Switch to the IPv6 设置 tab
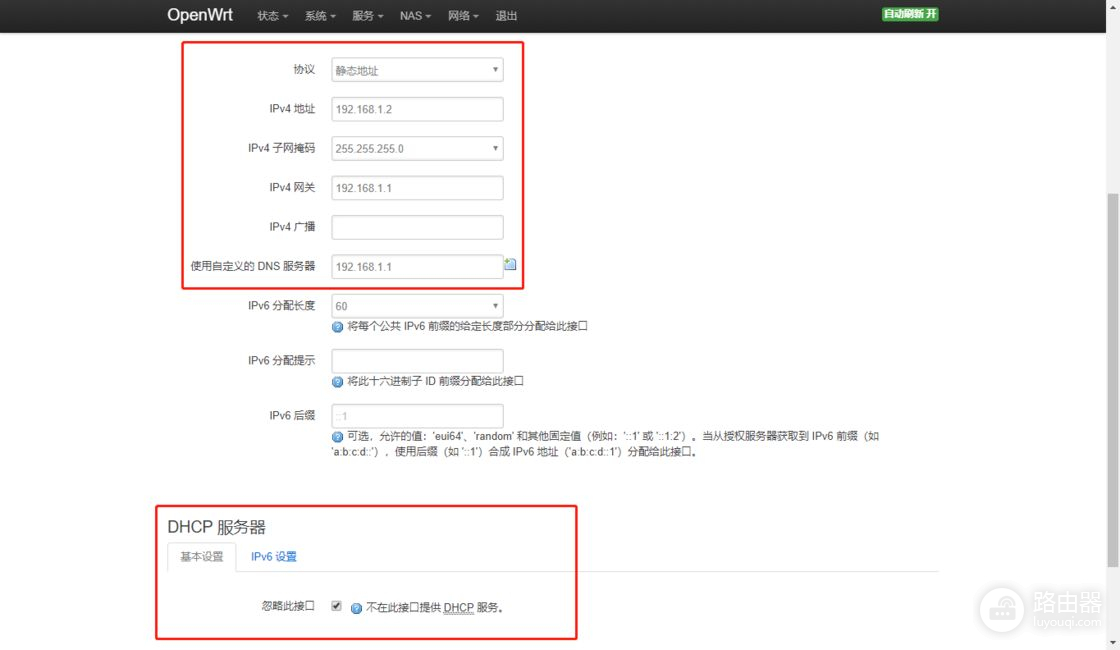The image size is (1120, 650). [x=274, y=557]
